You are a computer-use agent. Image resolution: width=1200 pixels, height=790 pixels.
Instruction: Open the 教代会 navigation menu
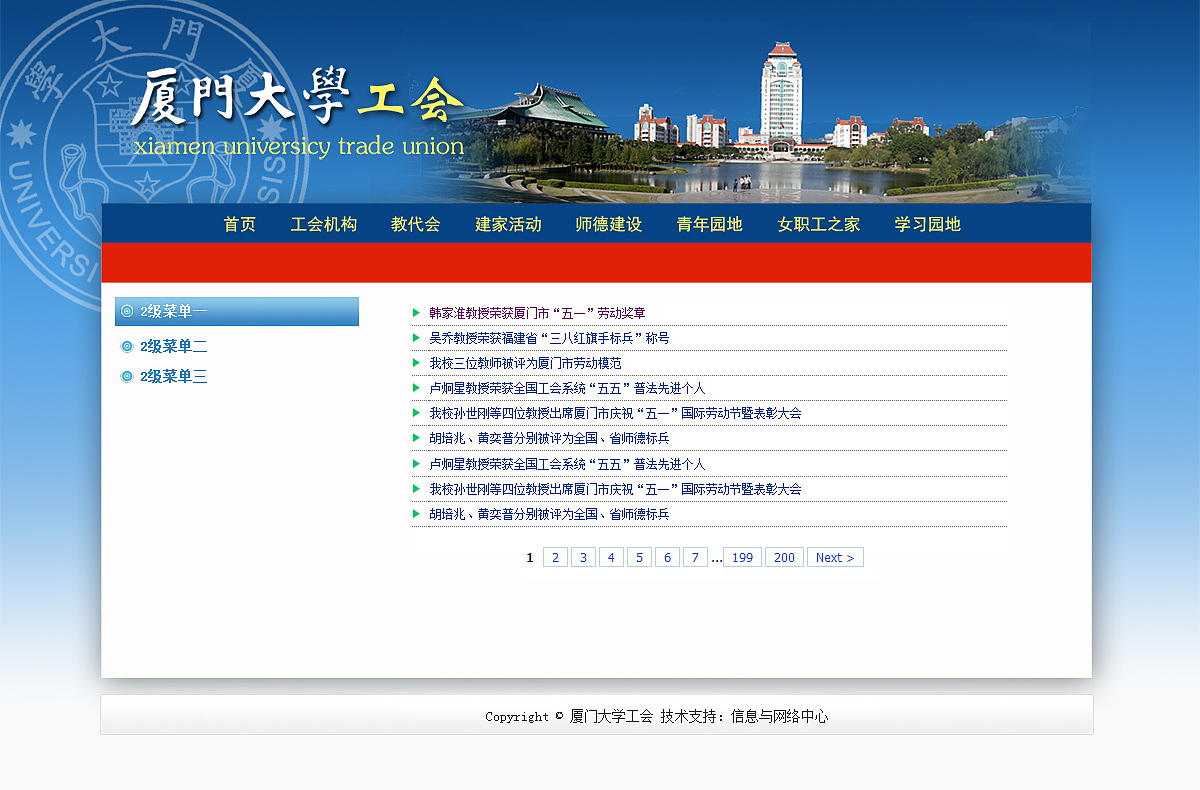[415, 224]
